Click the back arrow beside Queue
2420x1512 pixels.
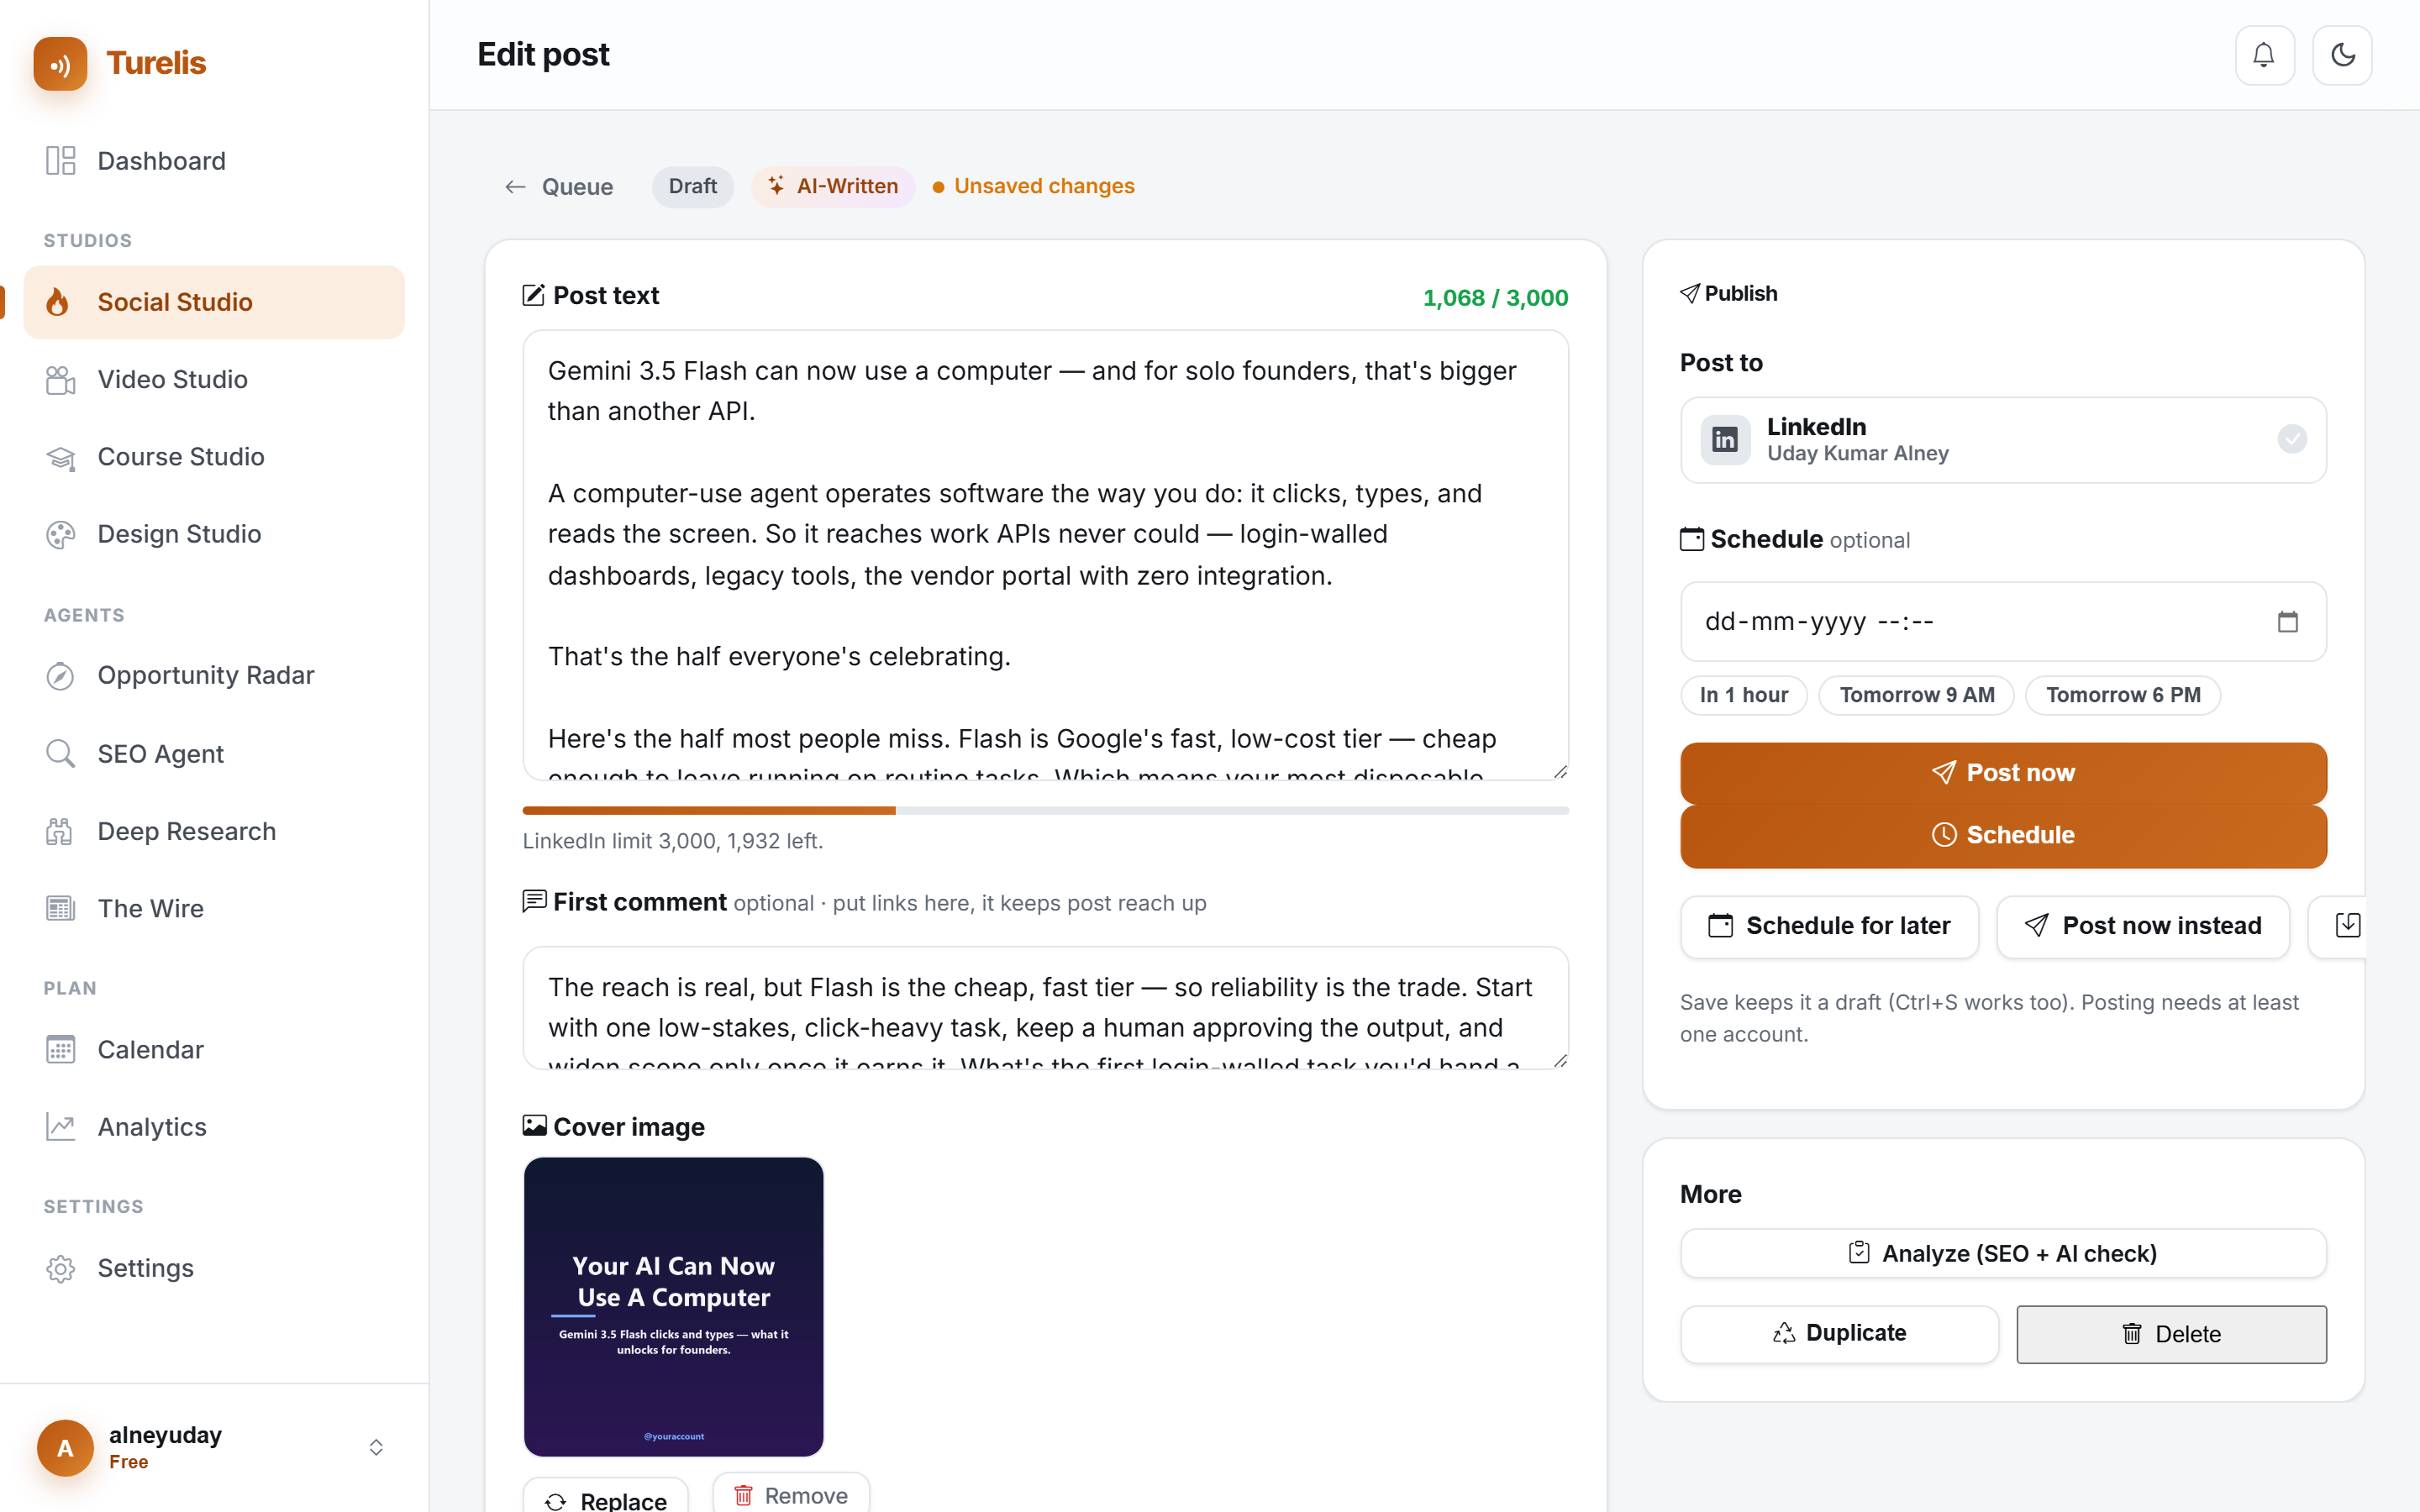tap(515, 187)
